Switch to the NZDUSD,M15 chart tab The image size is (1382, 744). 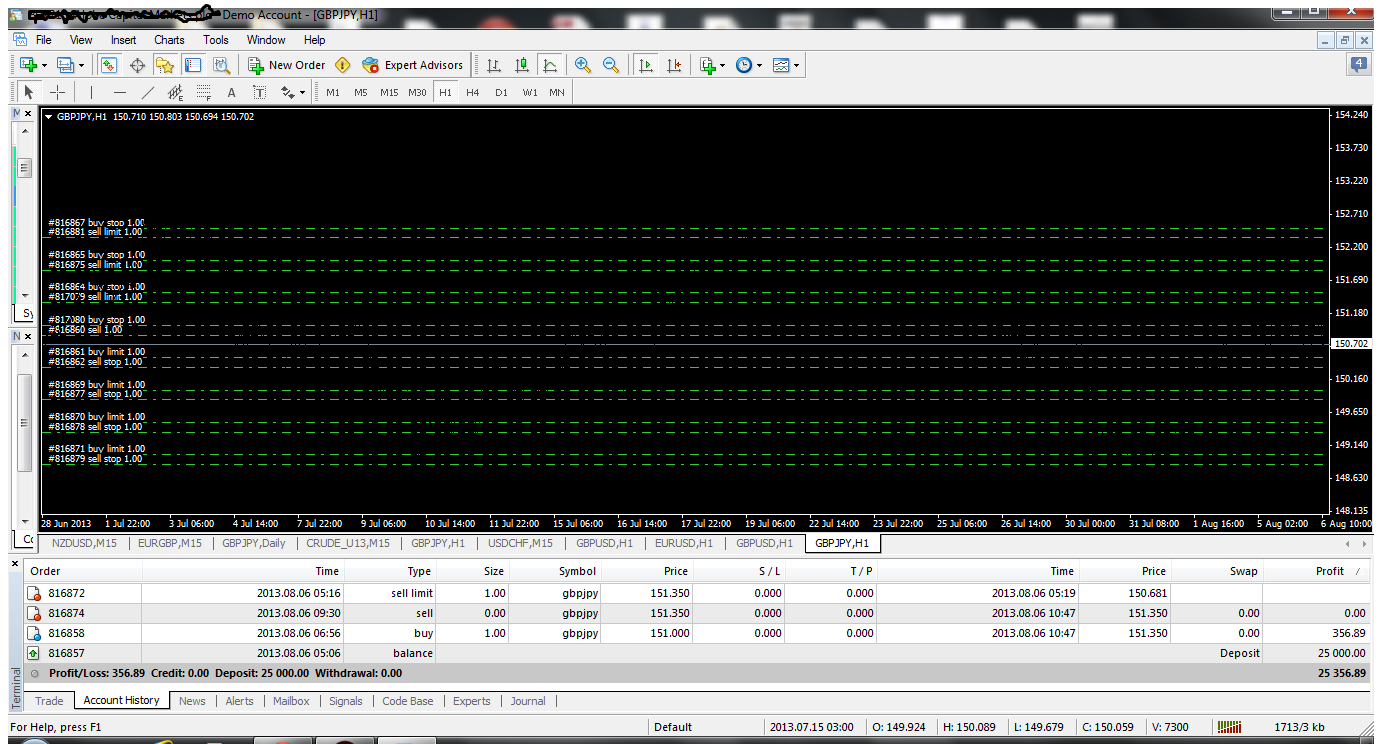(x=84, y=543)
